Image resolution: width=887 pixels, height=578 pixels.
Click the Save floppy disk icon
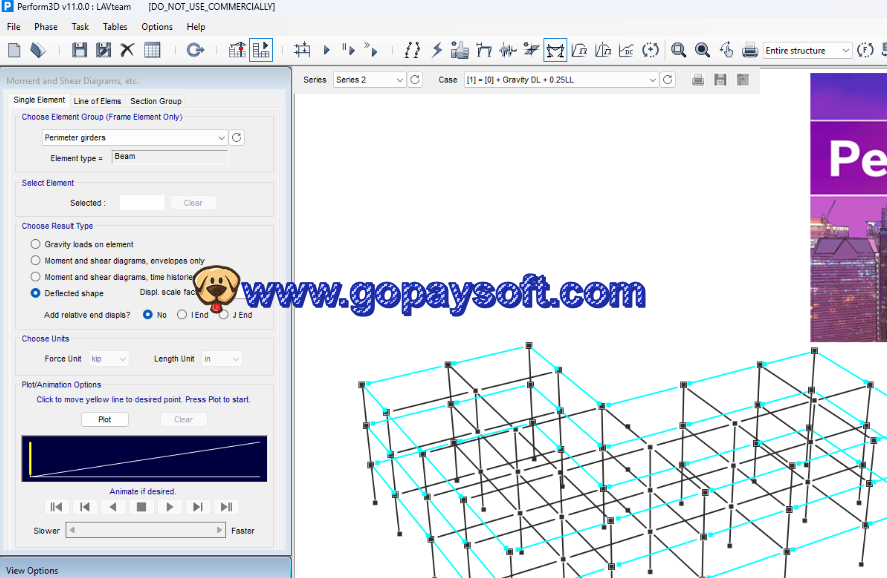click(80, 50)
